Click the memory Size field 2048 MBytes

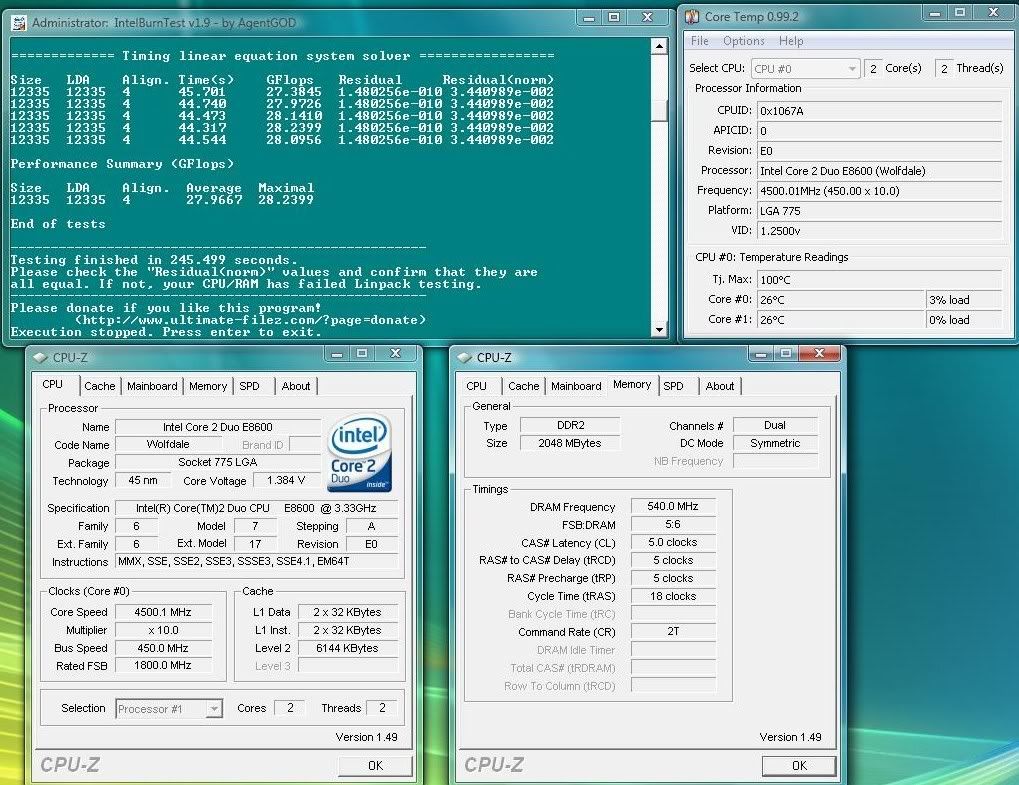570,443
